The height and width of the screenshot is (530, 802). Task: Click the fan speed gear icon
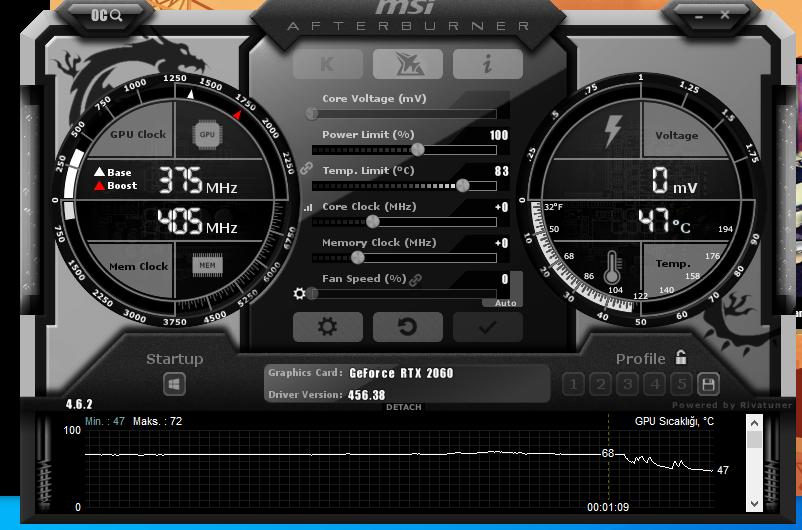point(299,294)
